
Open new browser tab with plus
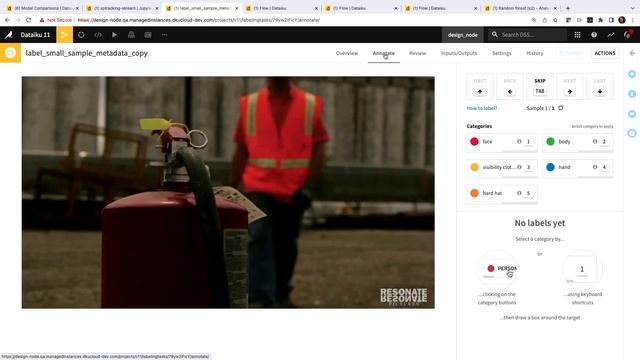[x=567, y=8]
